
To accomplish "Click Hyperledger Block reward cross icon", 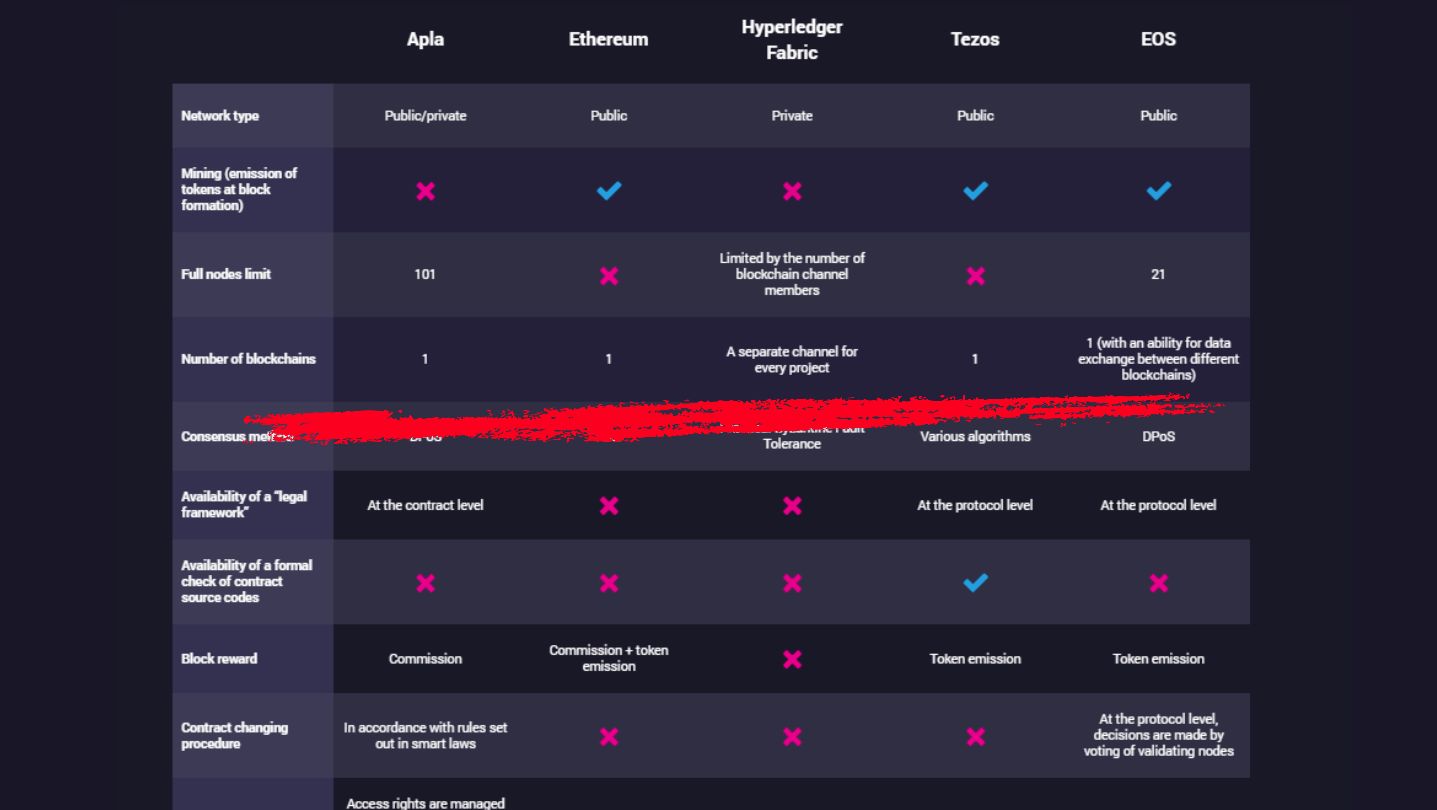I will pos(792,659).
